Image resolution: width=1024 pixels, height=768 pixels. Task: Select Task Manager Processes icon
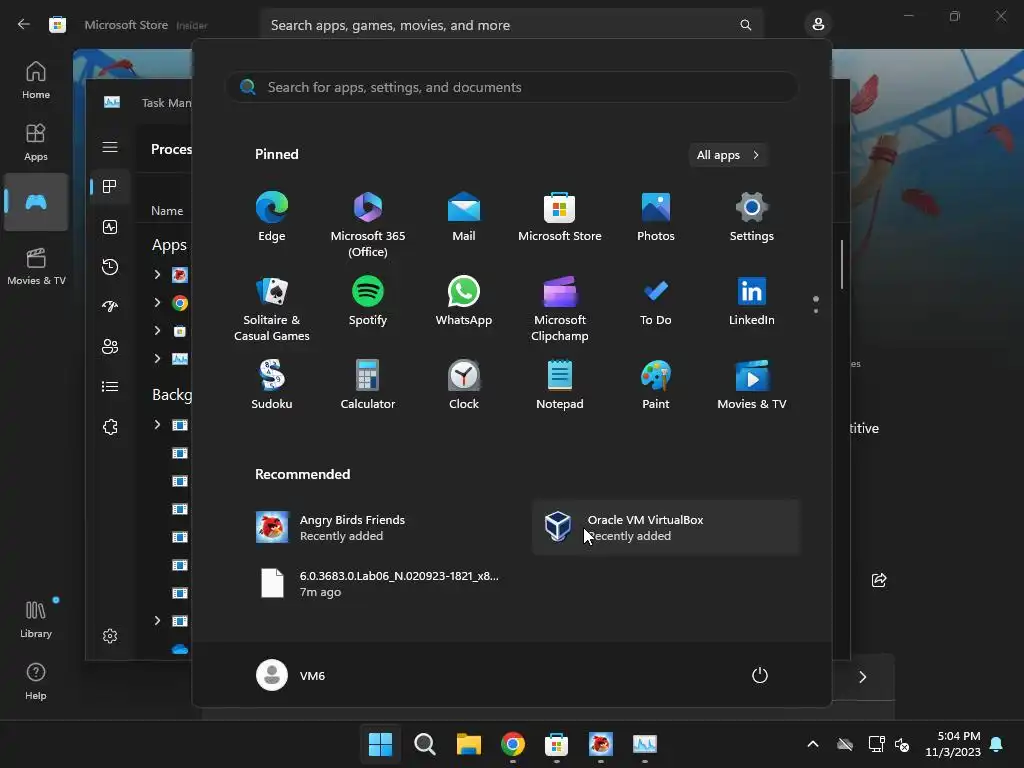click(x=110, y=187)
